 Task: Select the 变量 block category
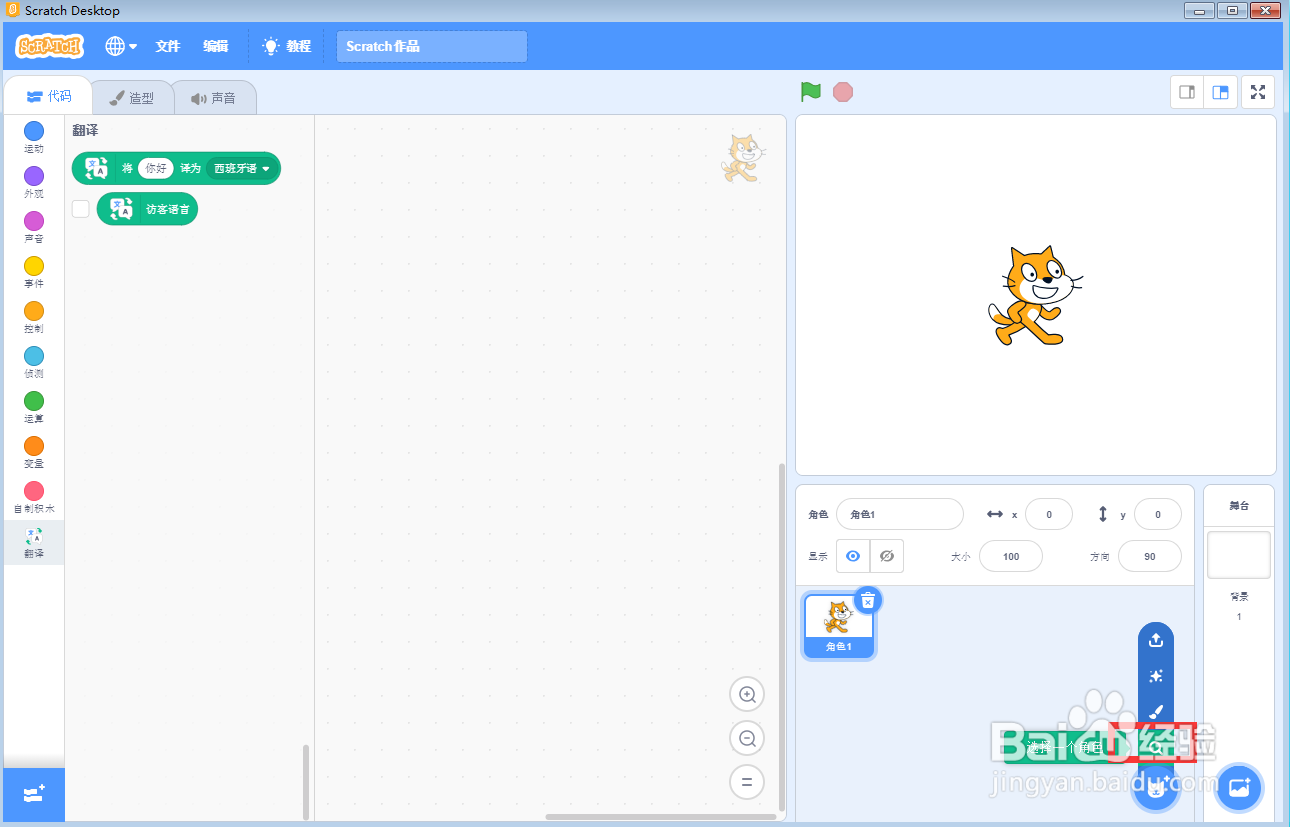click(x=34, y=453)
